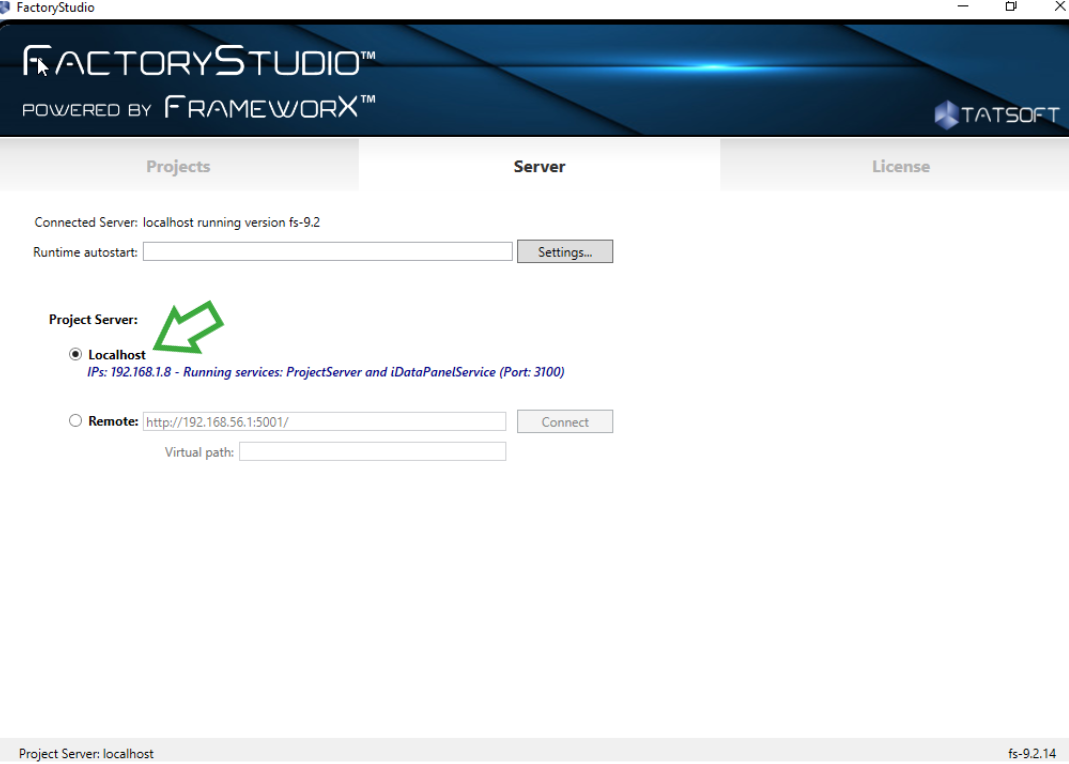The width and height of the screenshot is (1069, 764).
Task: Open the License tab
Action: [x=901, y=166]
